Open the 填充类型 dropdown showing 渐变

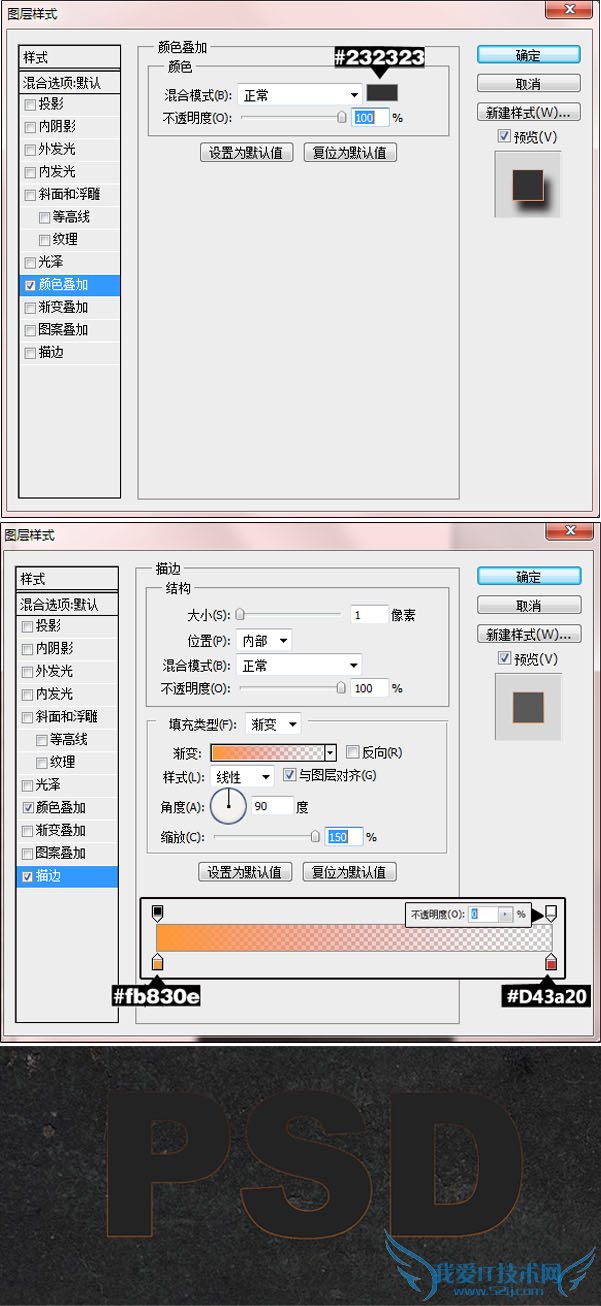[x=272, y=723]
